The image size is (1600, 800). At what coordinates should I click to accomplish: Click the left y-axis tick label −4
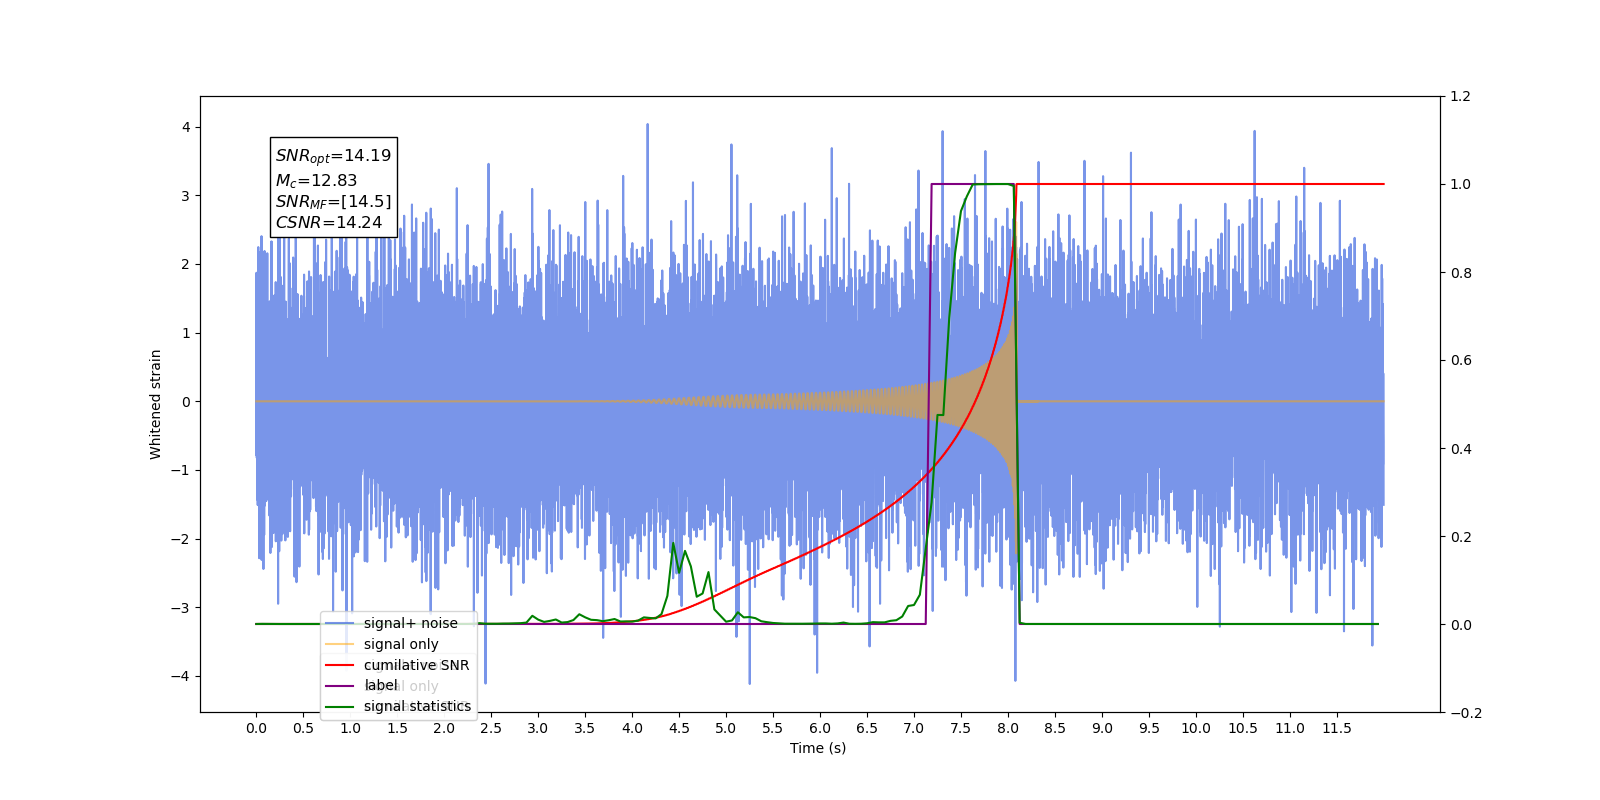pyautogui.click(x=180, y=676)
